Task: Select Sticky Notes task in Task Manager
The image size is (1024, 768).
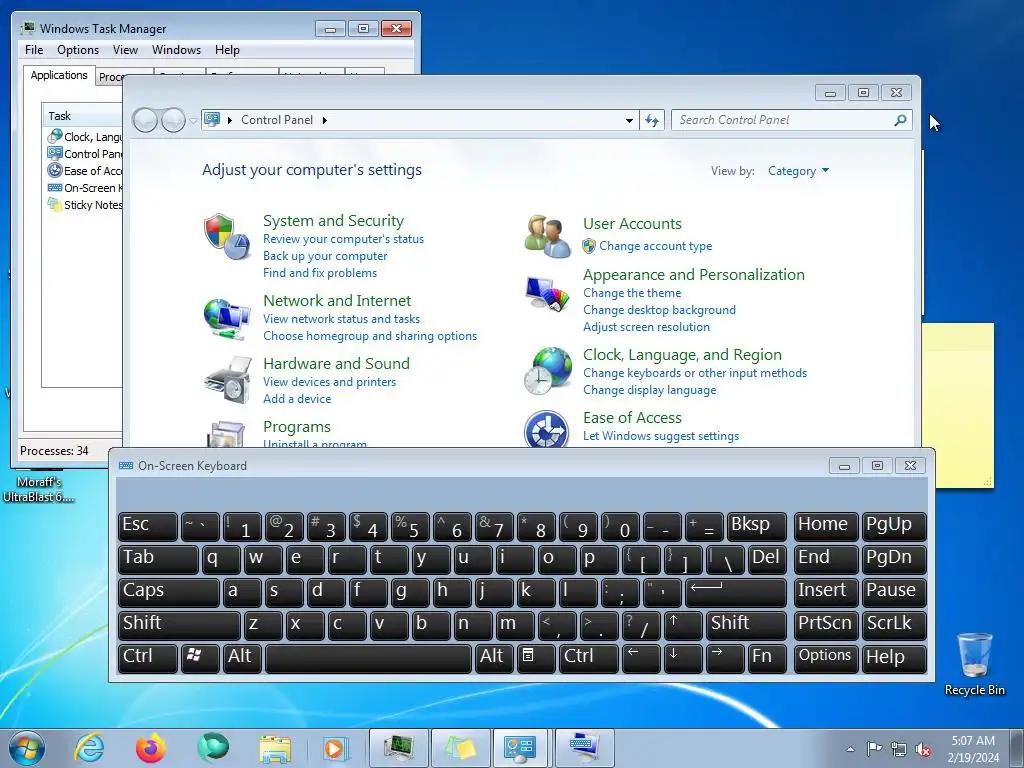Action: click(x=84, y=205)
